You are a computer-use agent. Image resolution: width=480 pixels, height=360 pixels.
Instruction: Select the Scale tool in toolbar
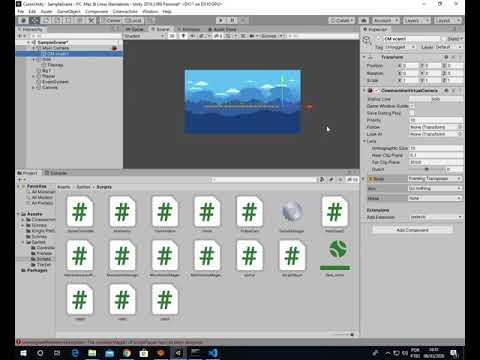[x=57, y=20]
